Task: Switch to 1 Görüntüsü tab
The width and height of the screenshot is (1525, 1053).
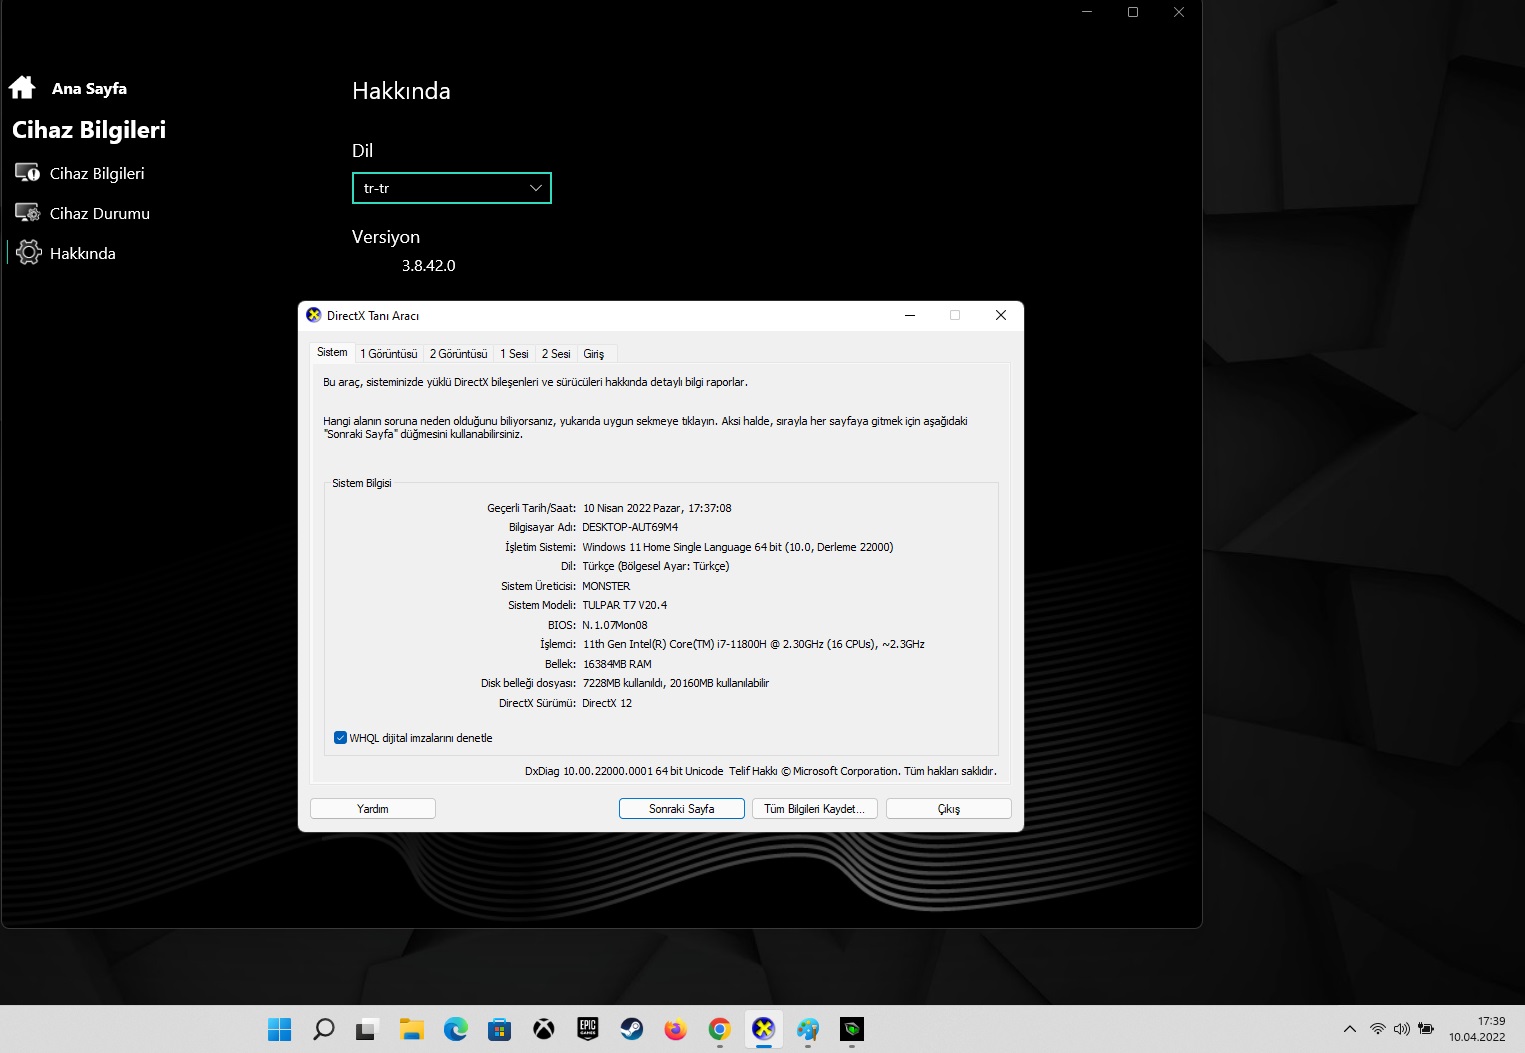Action: click(x=389, y=354)
